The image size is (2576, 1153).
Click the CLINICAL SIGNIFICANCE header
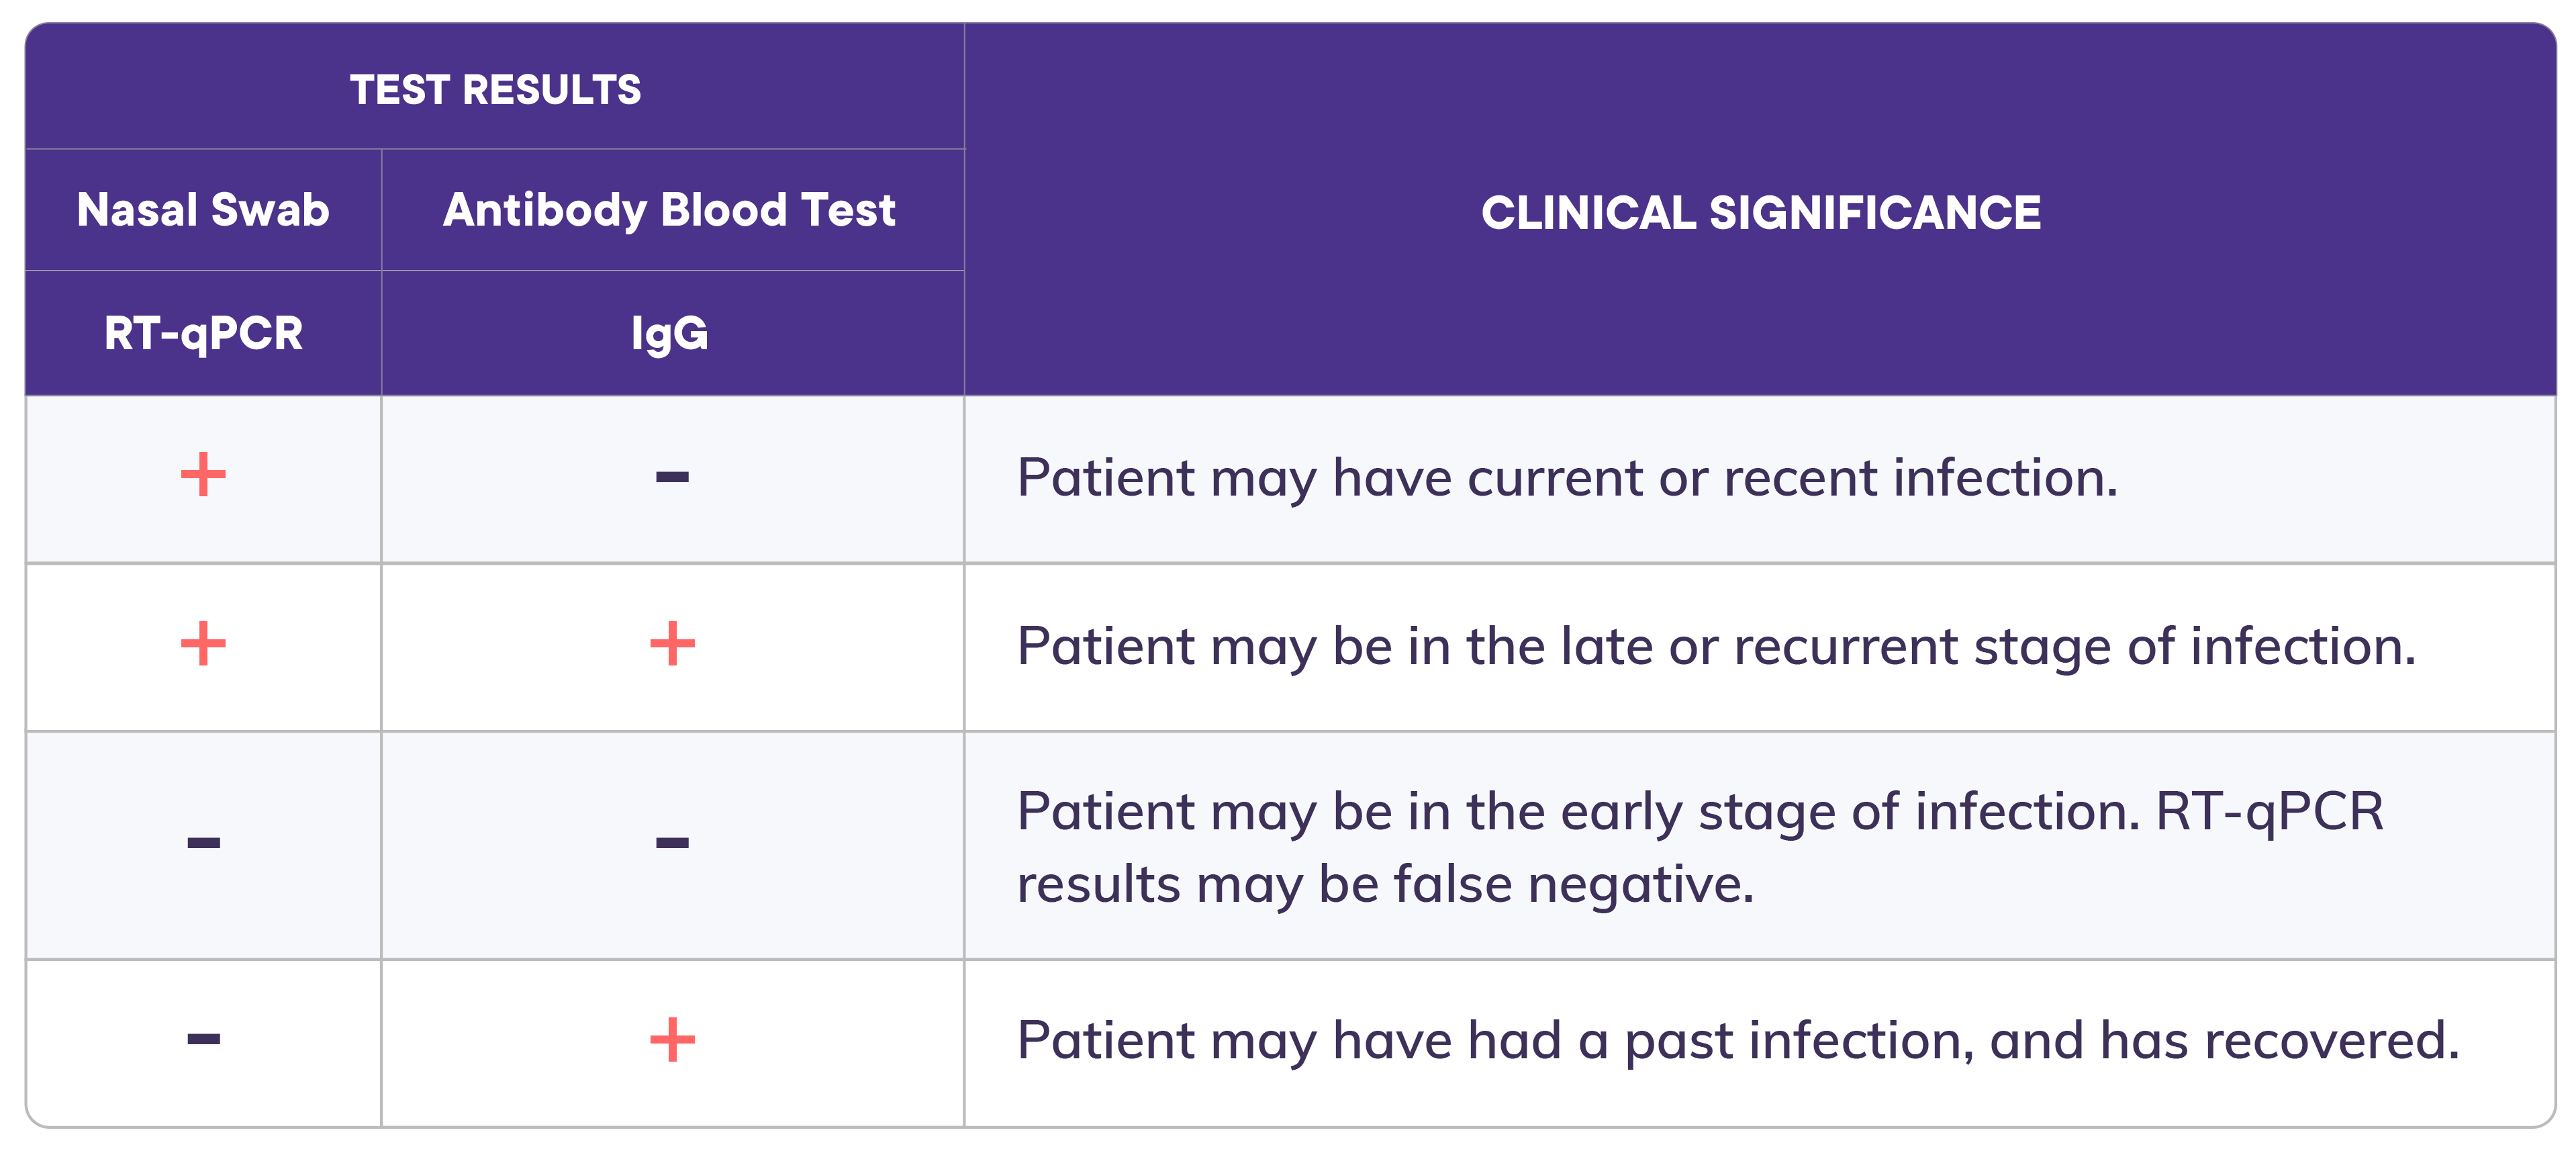[x=1760, y=212]
